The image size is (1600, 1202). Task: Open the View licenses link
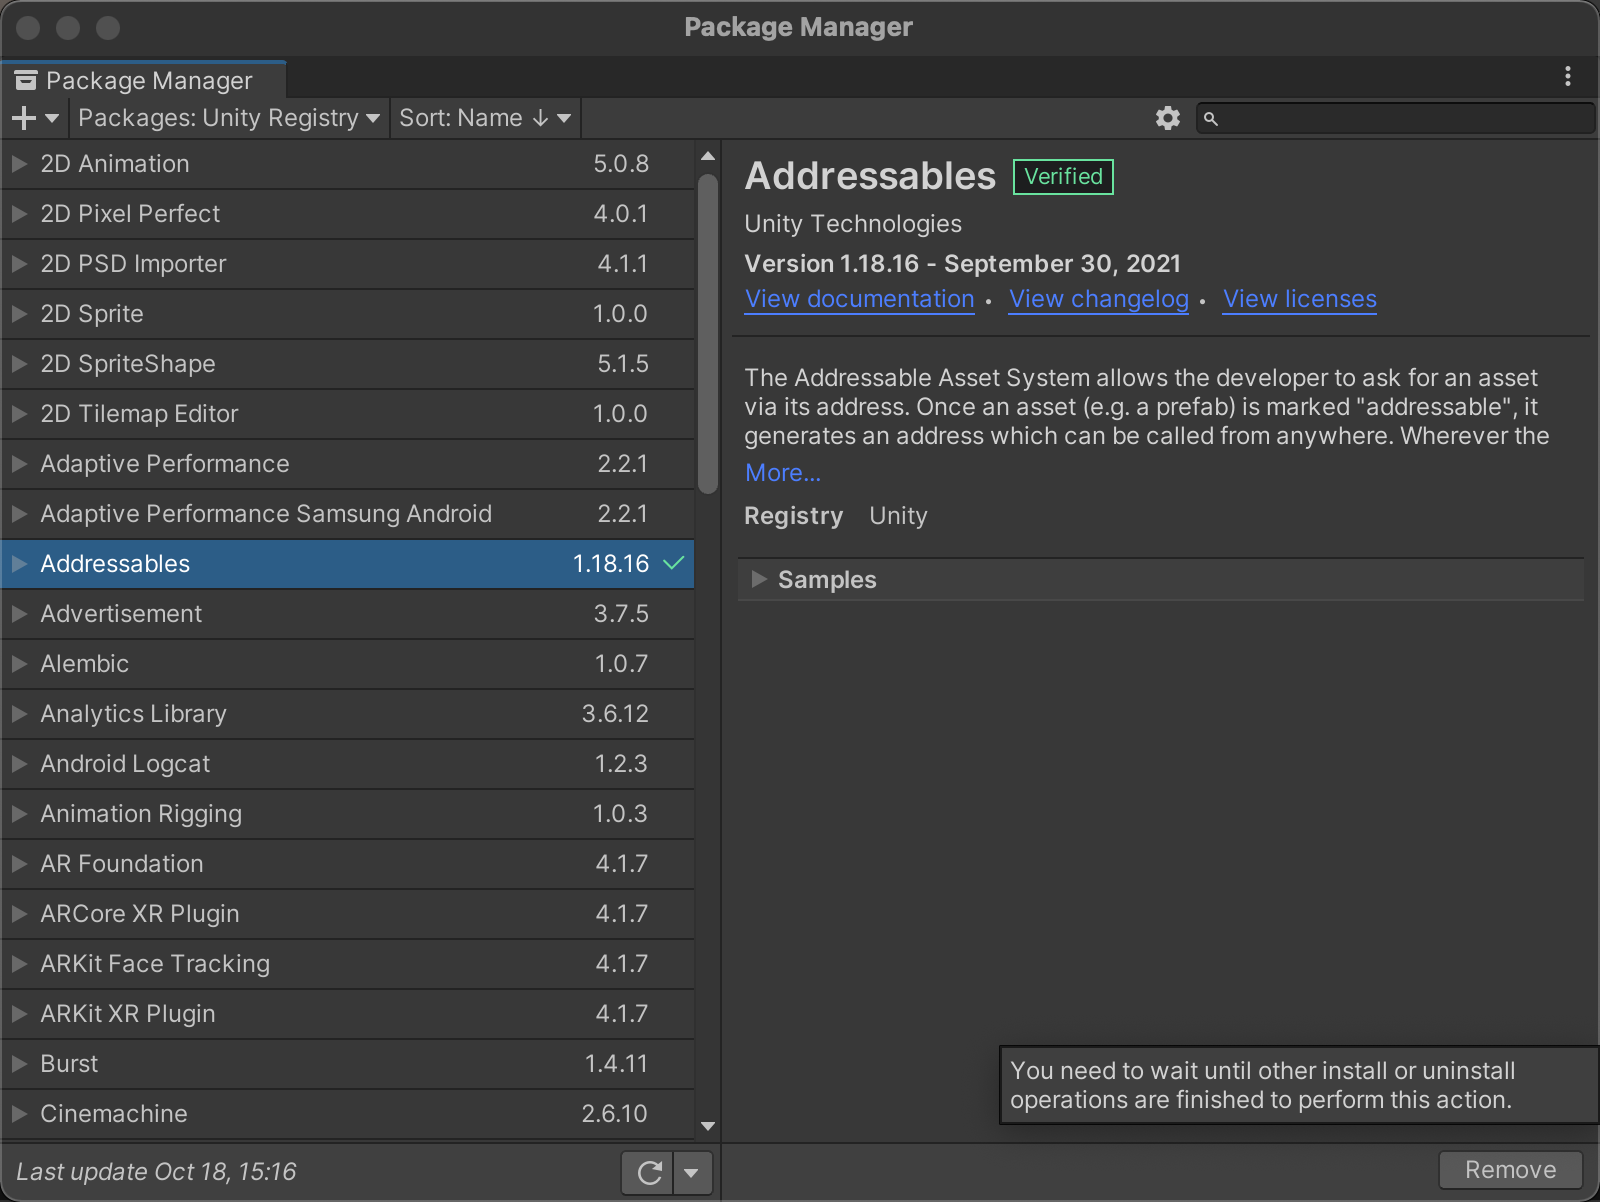pyautogui.click(x=1300, y=299)
